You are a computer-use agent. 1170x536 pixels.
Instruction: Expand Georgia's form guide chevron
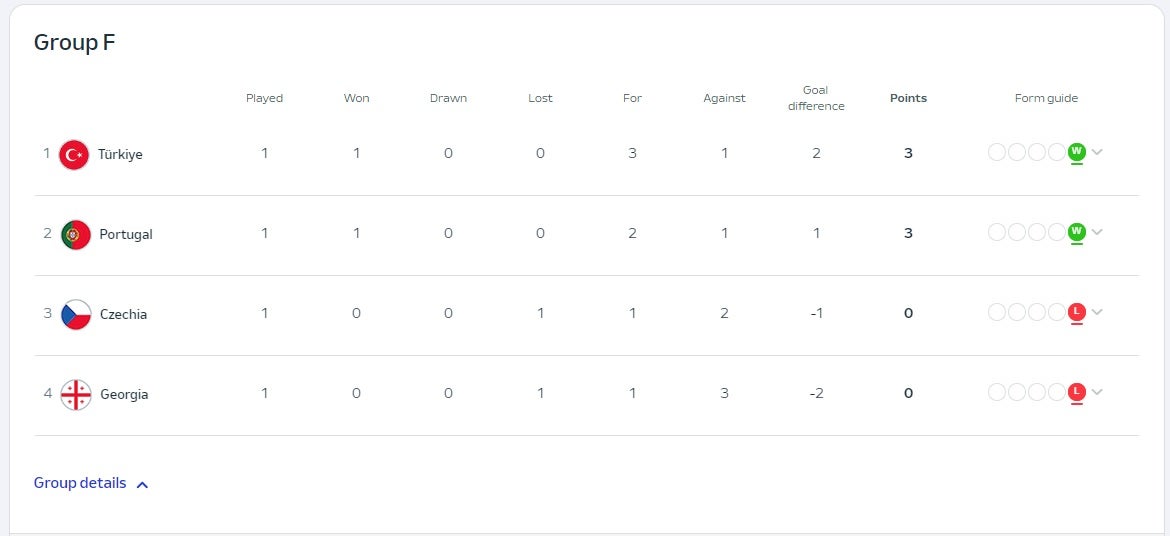click(x=1098, y=392)
